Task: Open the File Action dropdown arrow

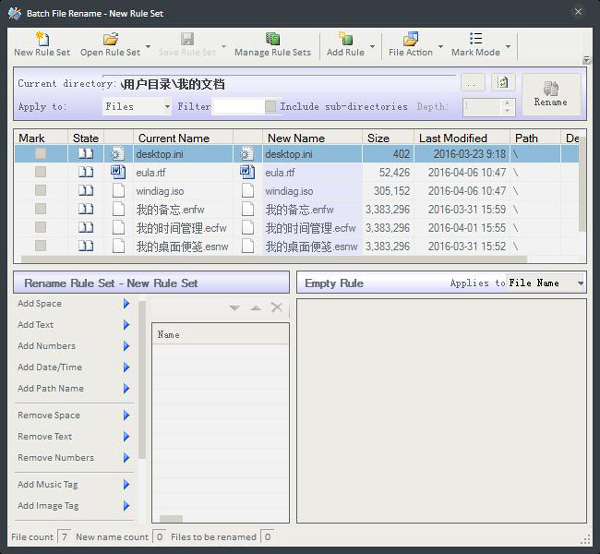Action: (x=441, y=46)
